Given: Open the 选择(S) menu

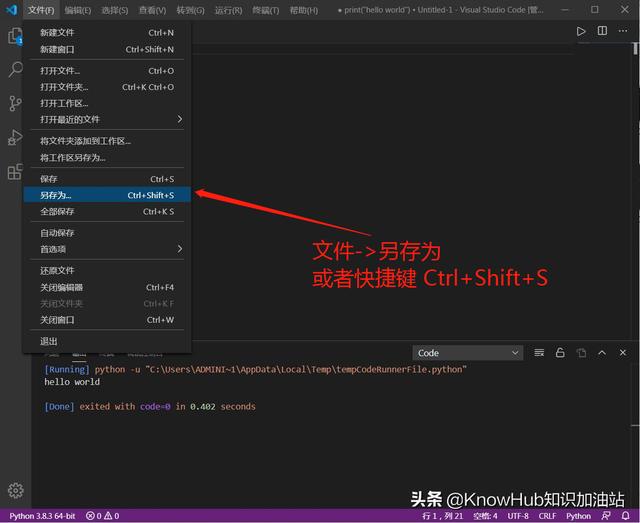Looking at the screenshot, I should (115, 10).
